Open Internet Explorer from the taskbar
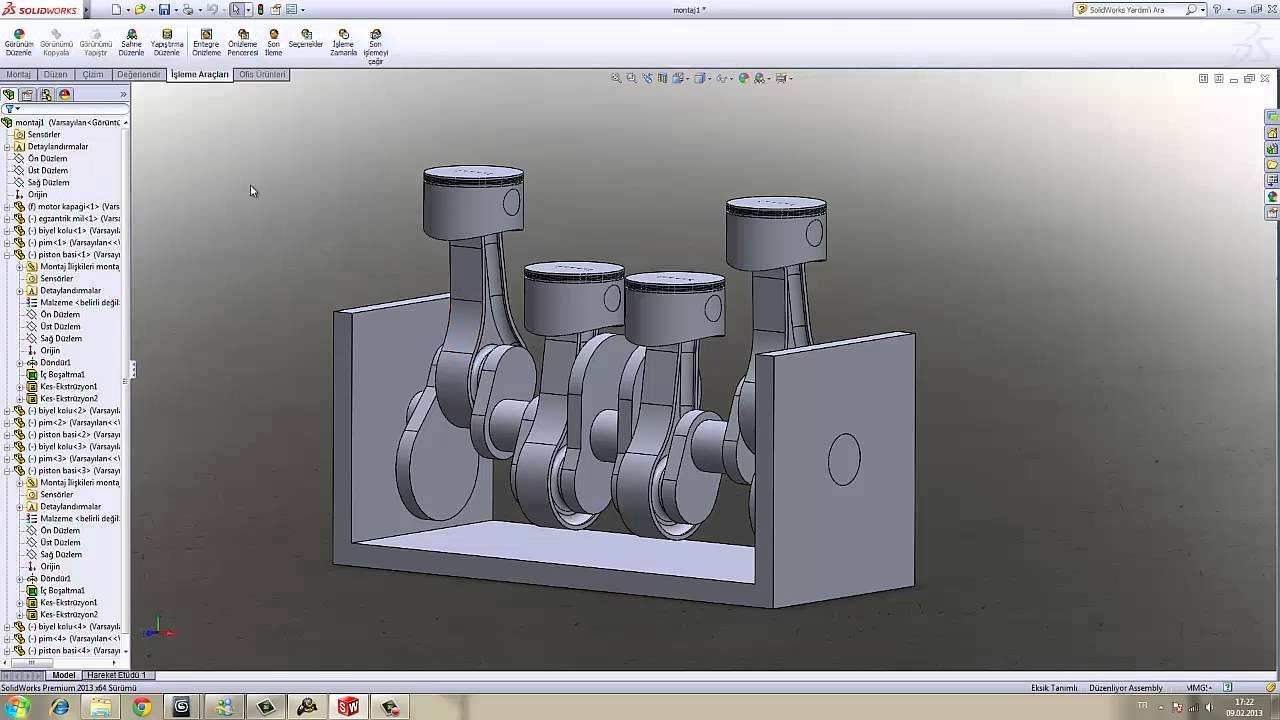The width and height of the screenshot is (1280, 720). (60, 707)
